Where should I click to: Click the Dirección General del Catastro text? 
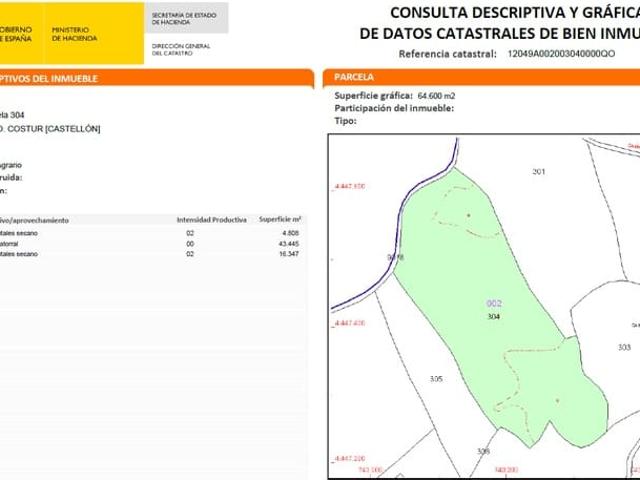pyautogui.click(x=181, y=50)
